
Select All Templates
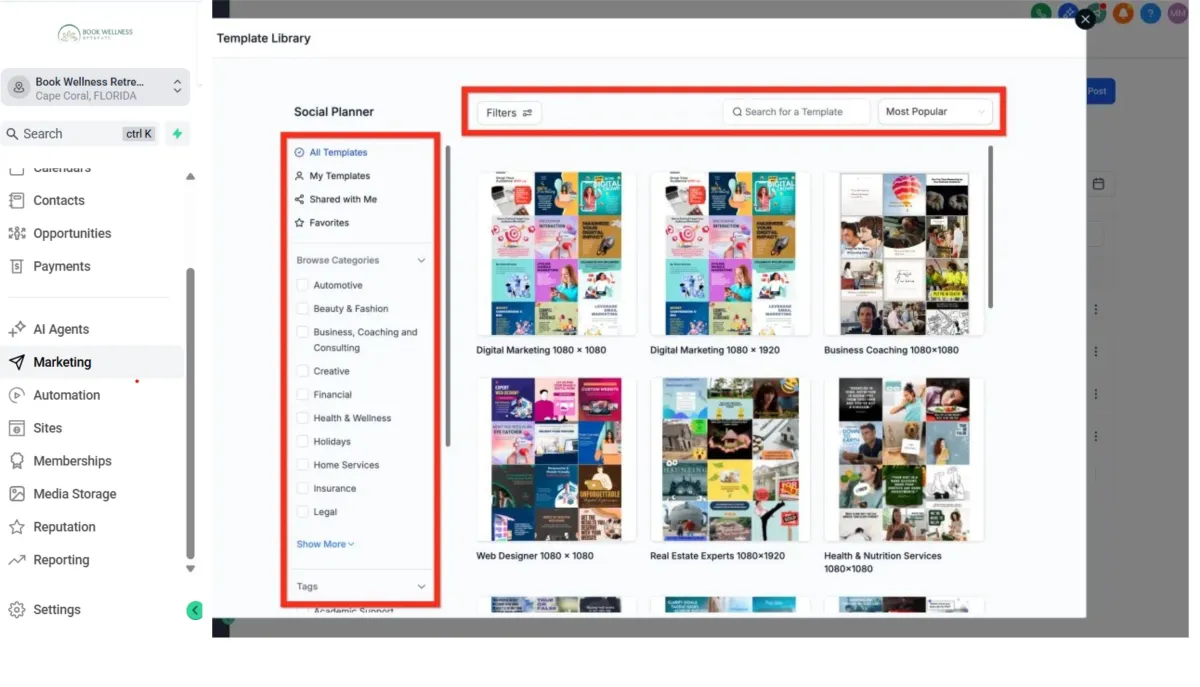(x=331, y=153)
